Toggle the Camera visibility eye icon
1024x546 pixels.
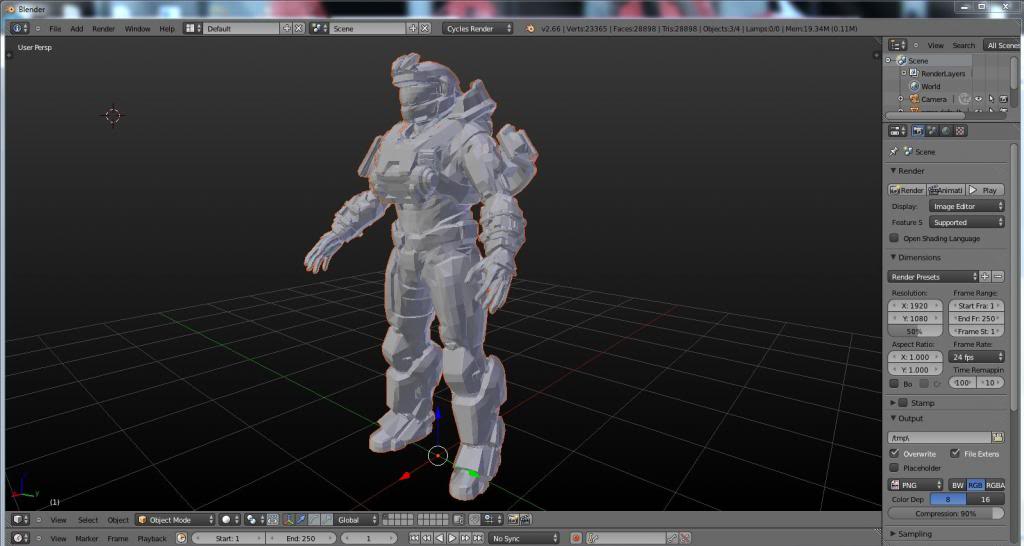978,99
